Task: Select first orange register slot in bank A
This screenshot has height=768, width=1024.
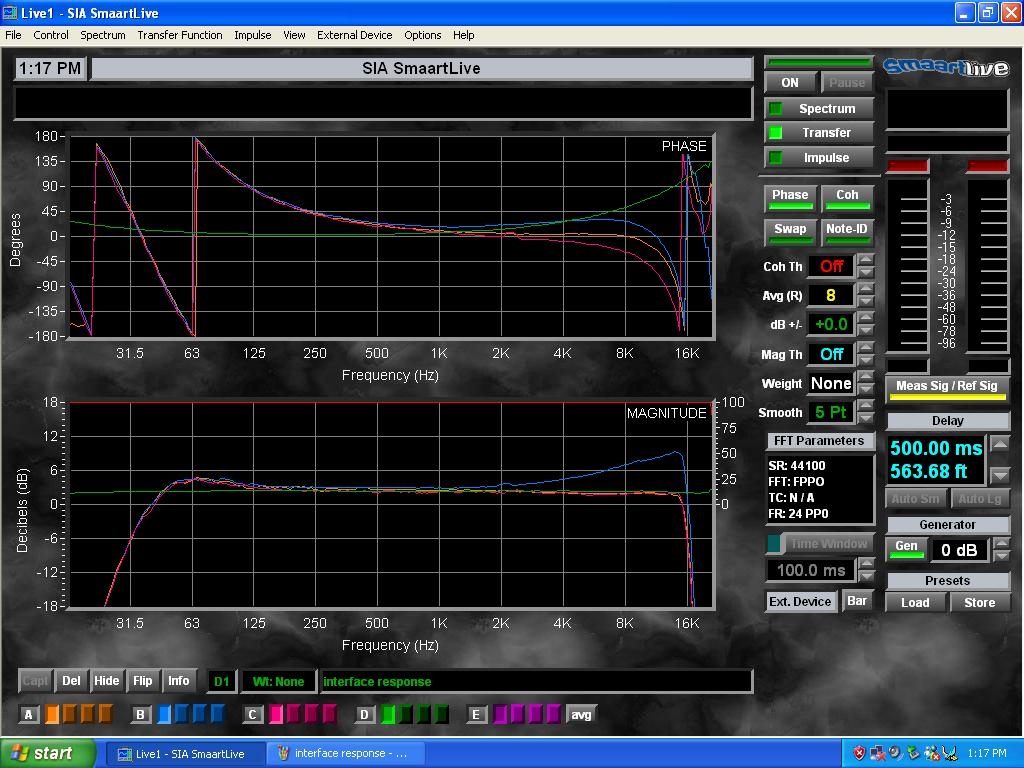Action: click(x=52, y=714)
